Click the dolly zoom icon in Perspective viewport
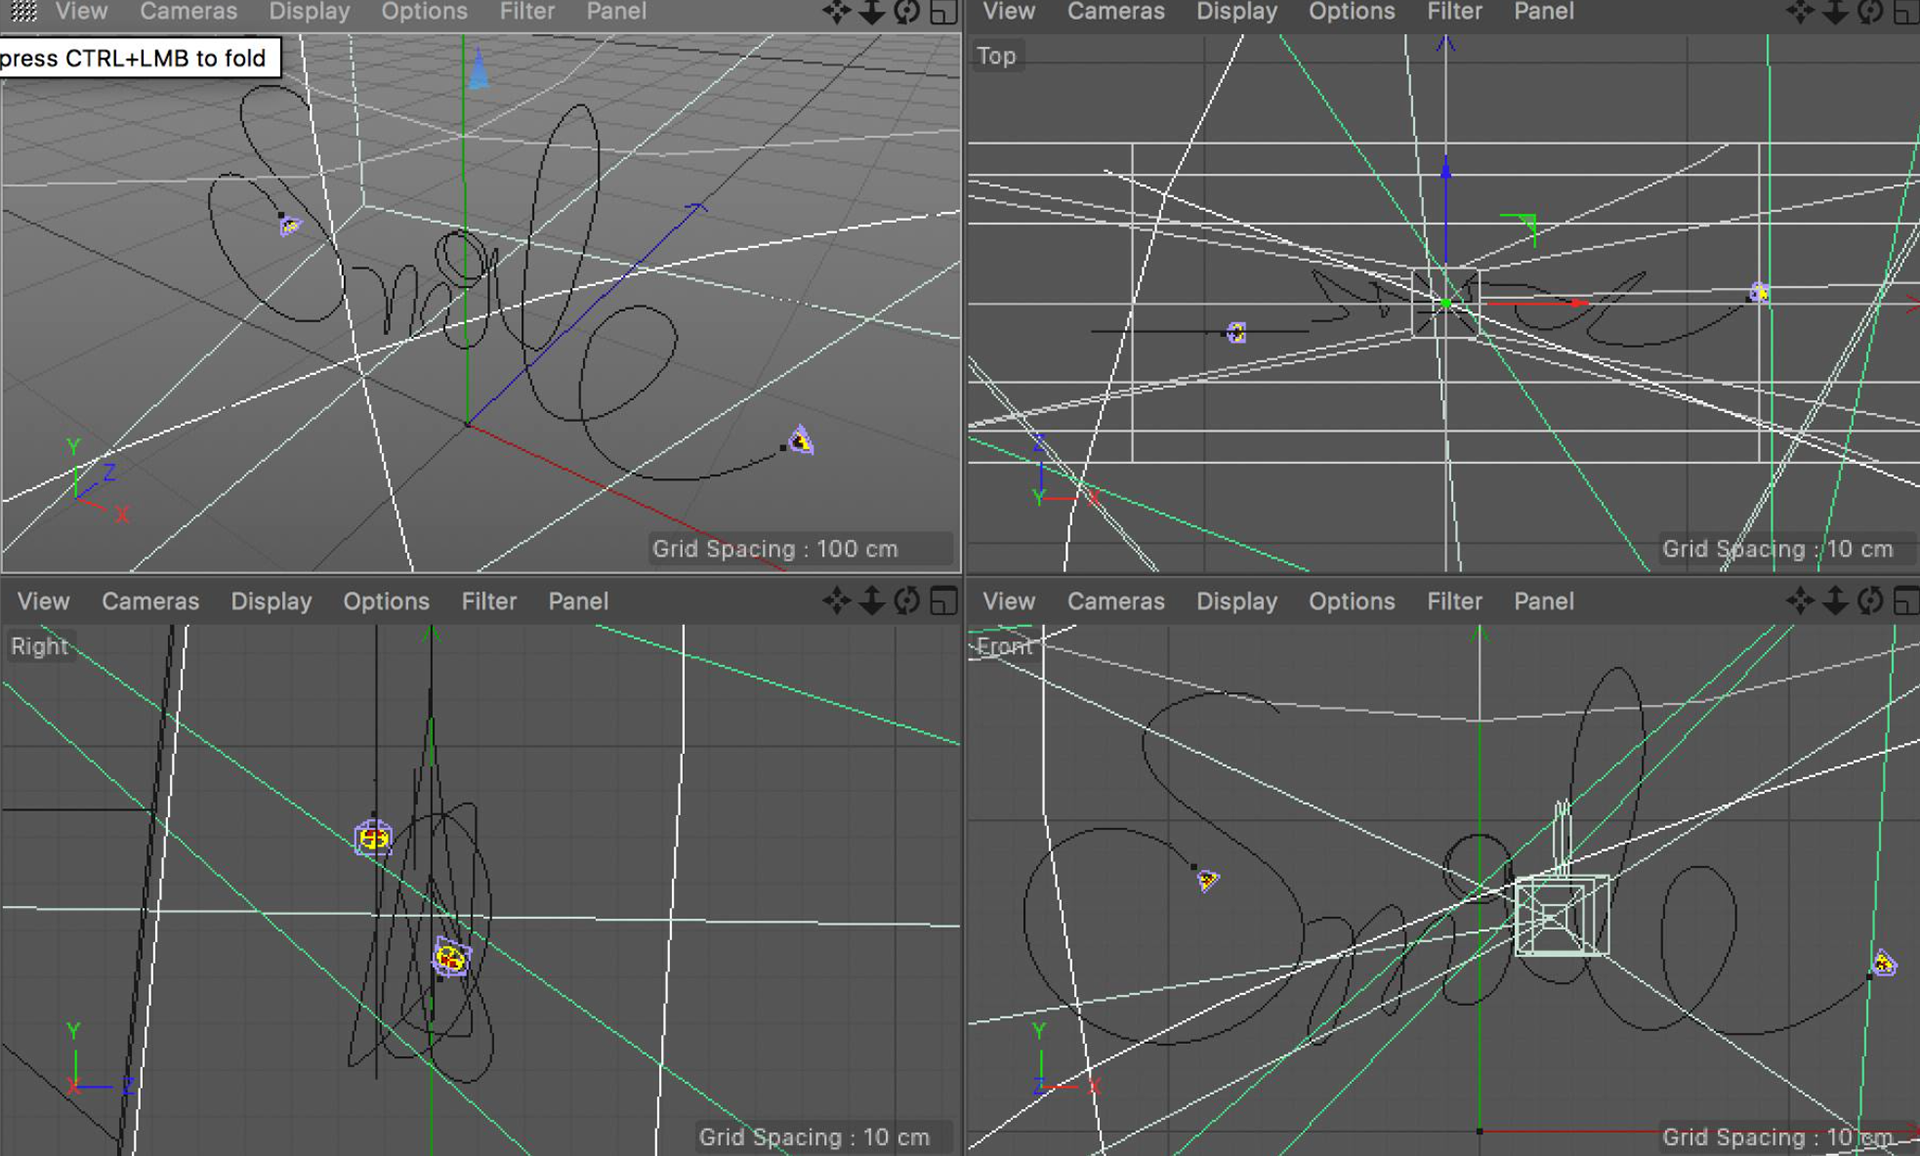This screenshot has height=1156, width=1920. 872,12
